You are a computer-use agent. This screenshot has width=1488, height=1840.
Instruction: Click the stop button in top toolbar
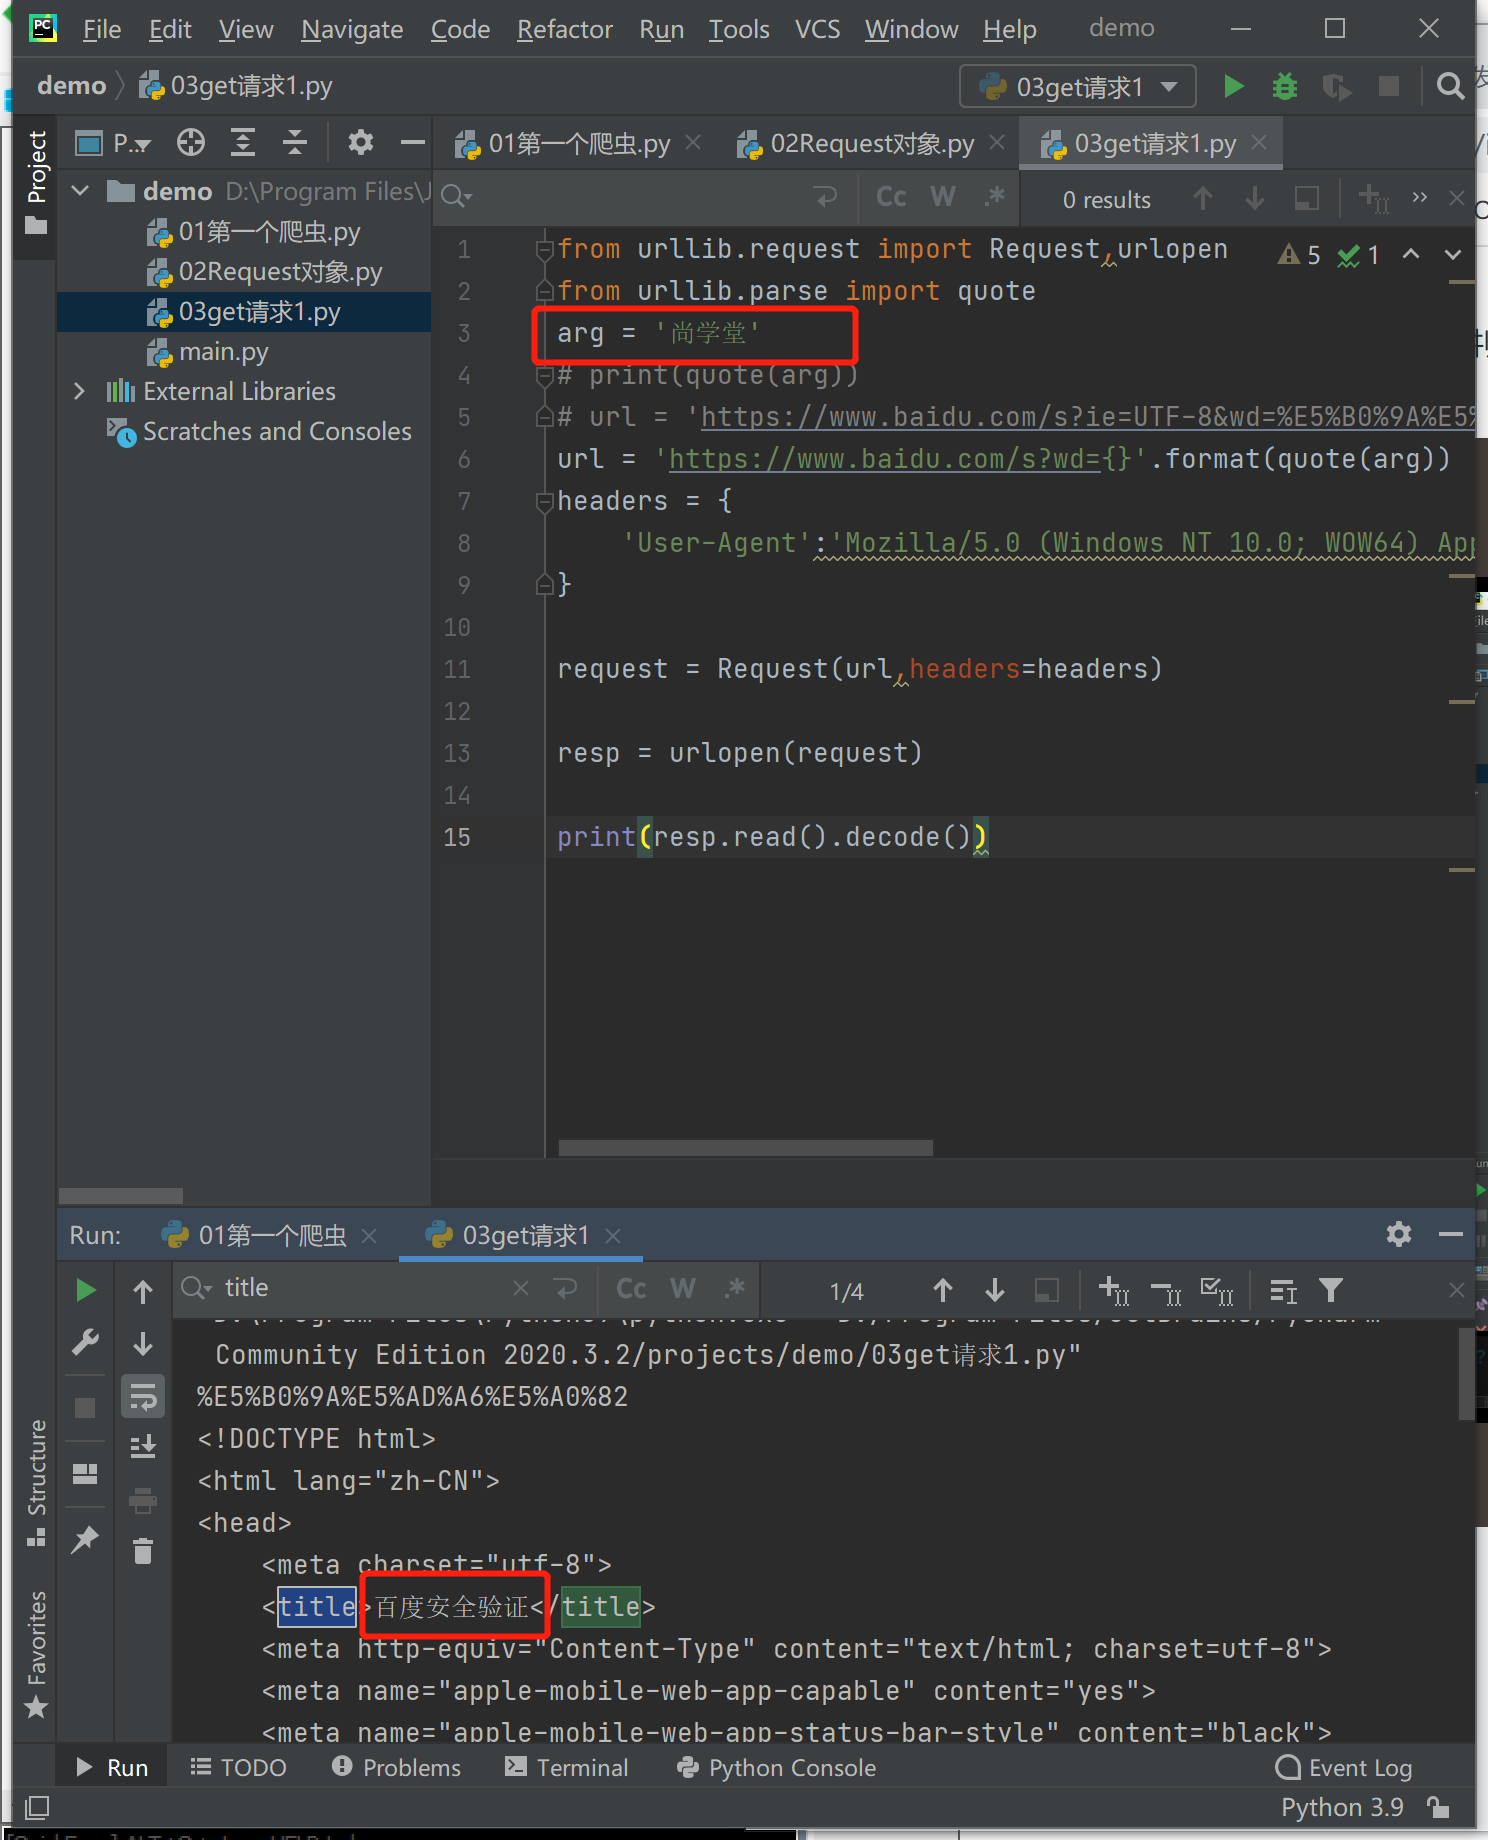point(1389,87)
